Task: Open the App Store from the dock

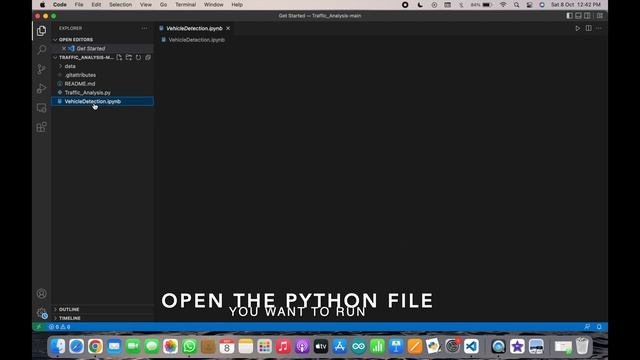Action: [x=339, y=346]
